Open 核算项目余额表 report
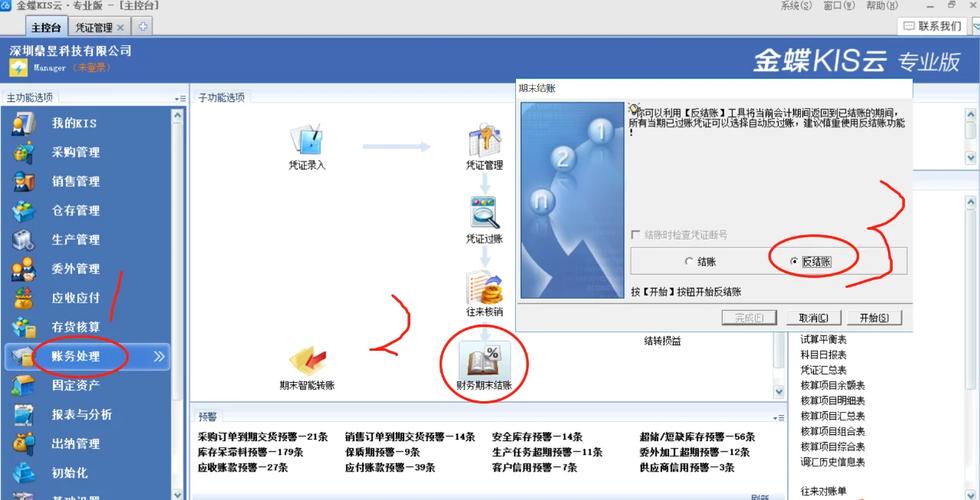Viewport: 980px width, 500px height. (x=832, y=386)
